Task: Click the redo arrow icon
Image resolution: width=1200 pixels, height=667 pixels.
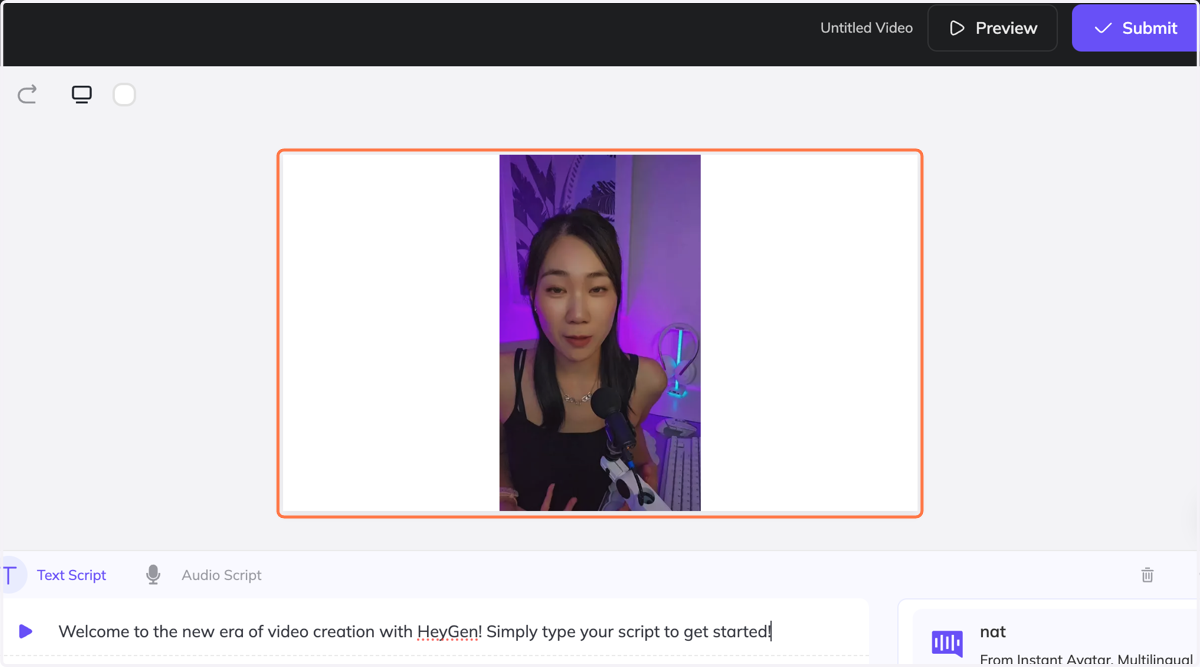Action: click(x=27, y=94)
